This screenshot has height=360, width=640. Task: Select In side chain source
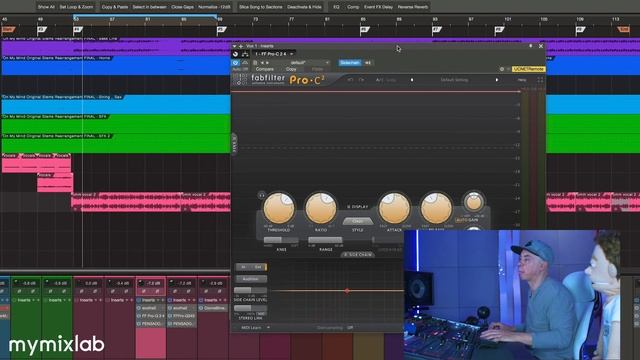click(243, 267)
